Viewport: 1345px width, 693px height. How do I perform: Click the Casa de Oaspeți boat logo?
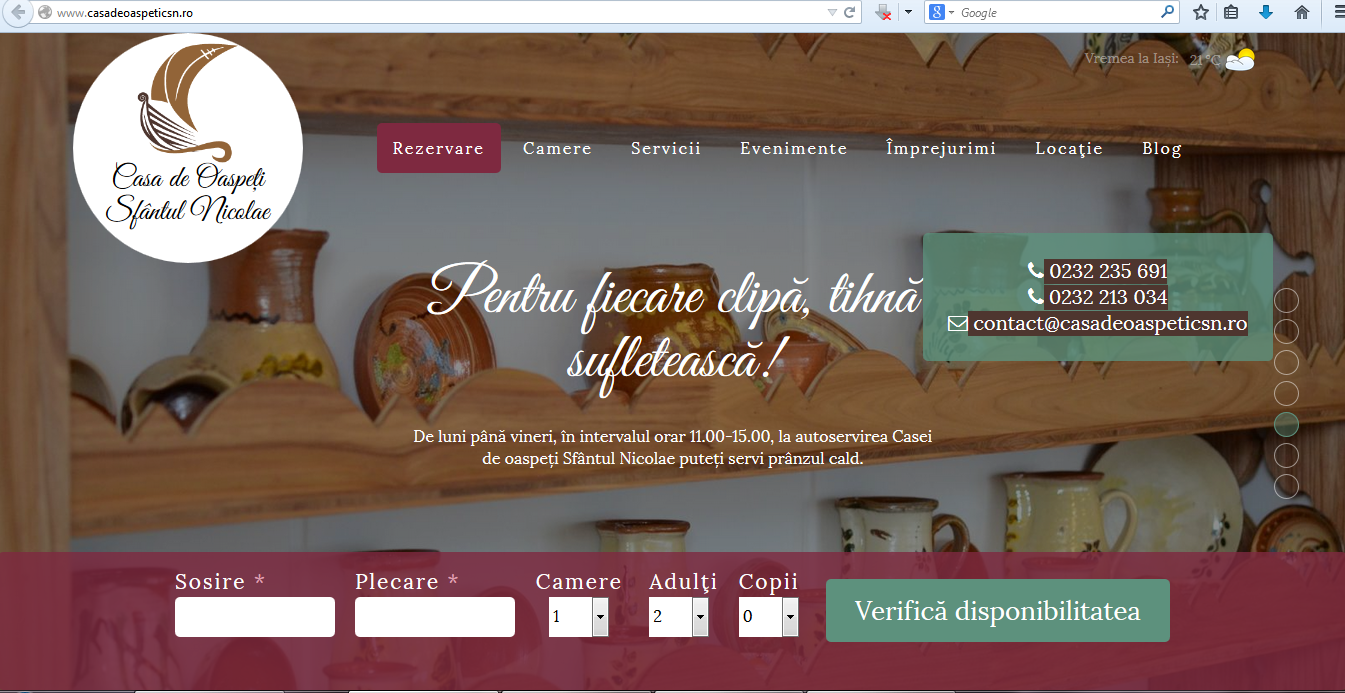coord(187,147)
